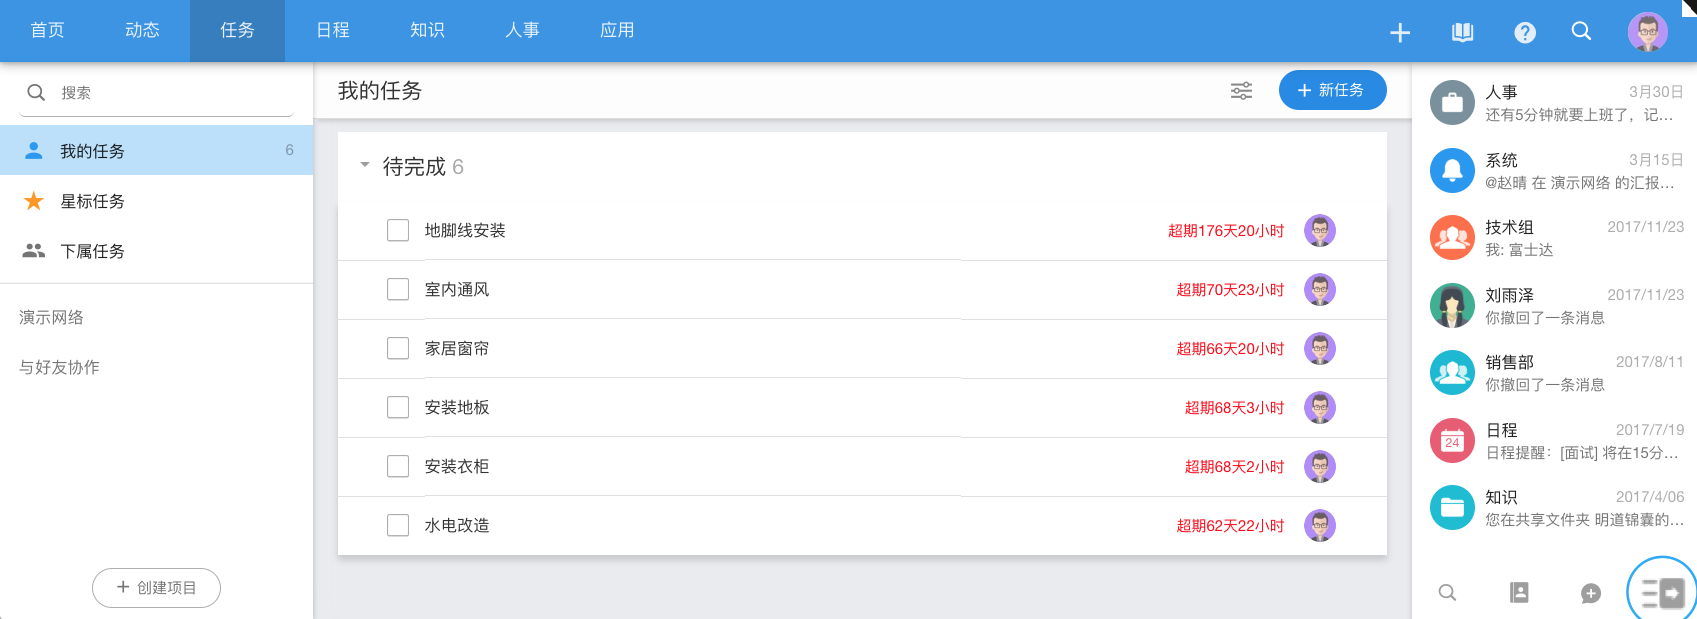Click the 新任务 button
This screenshot has height=619, width=1697.
click(x=1332, y=90)
